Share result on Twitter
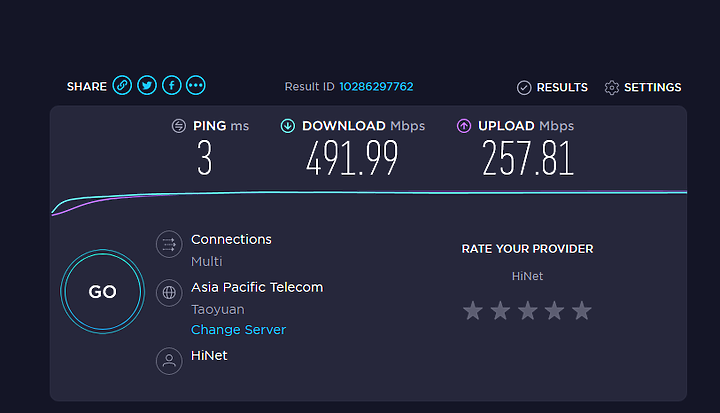This screenshot has height=413, width=720. coord(147,85)
